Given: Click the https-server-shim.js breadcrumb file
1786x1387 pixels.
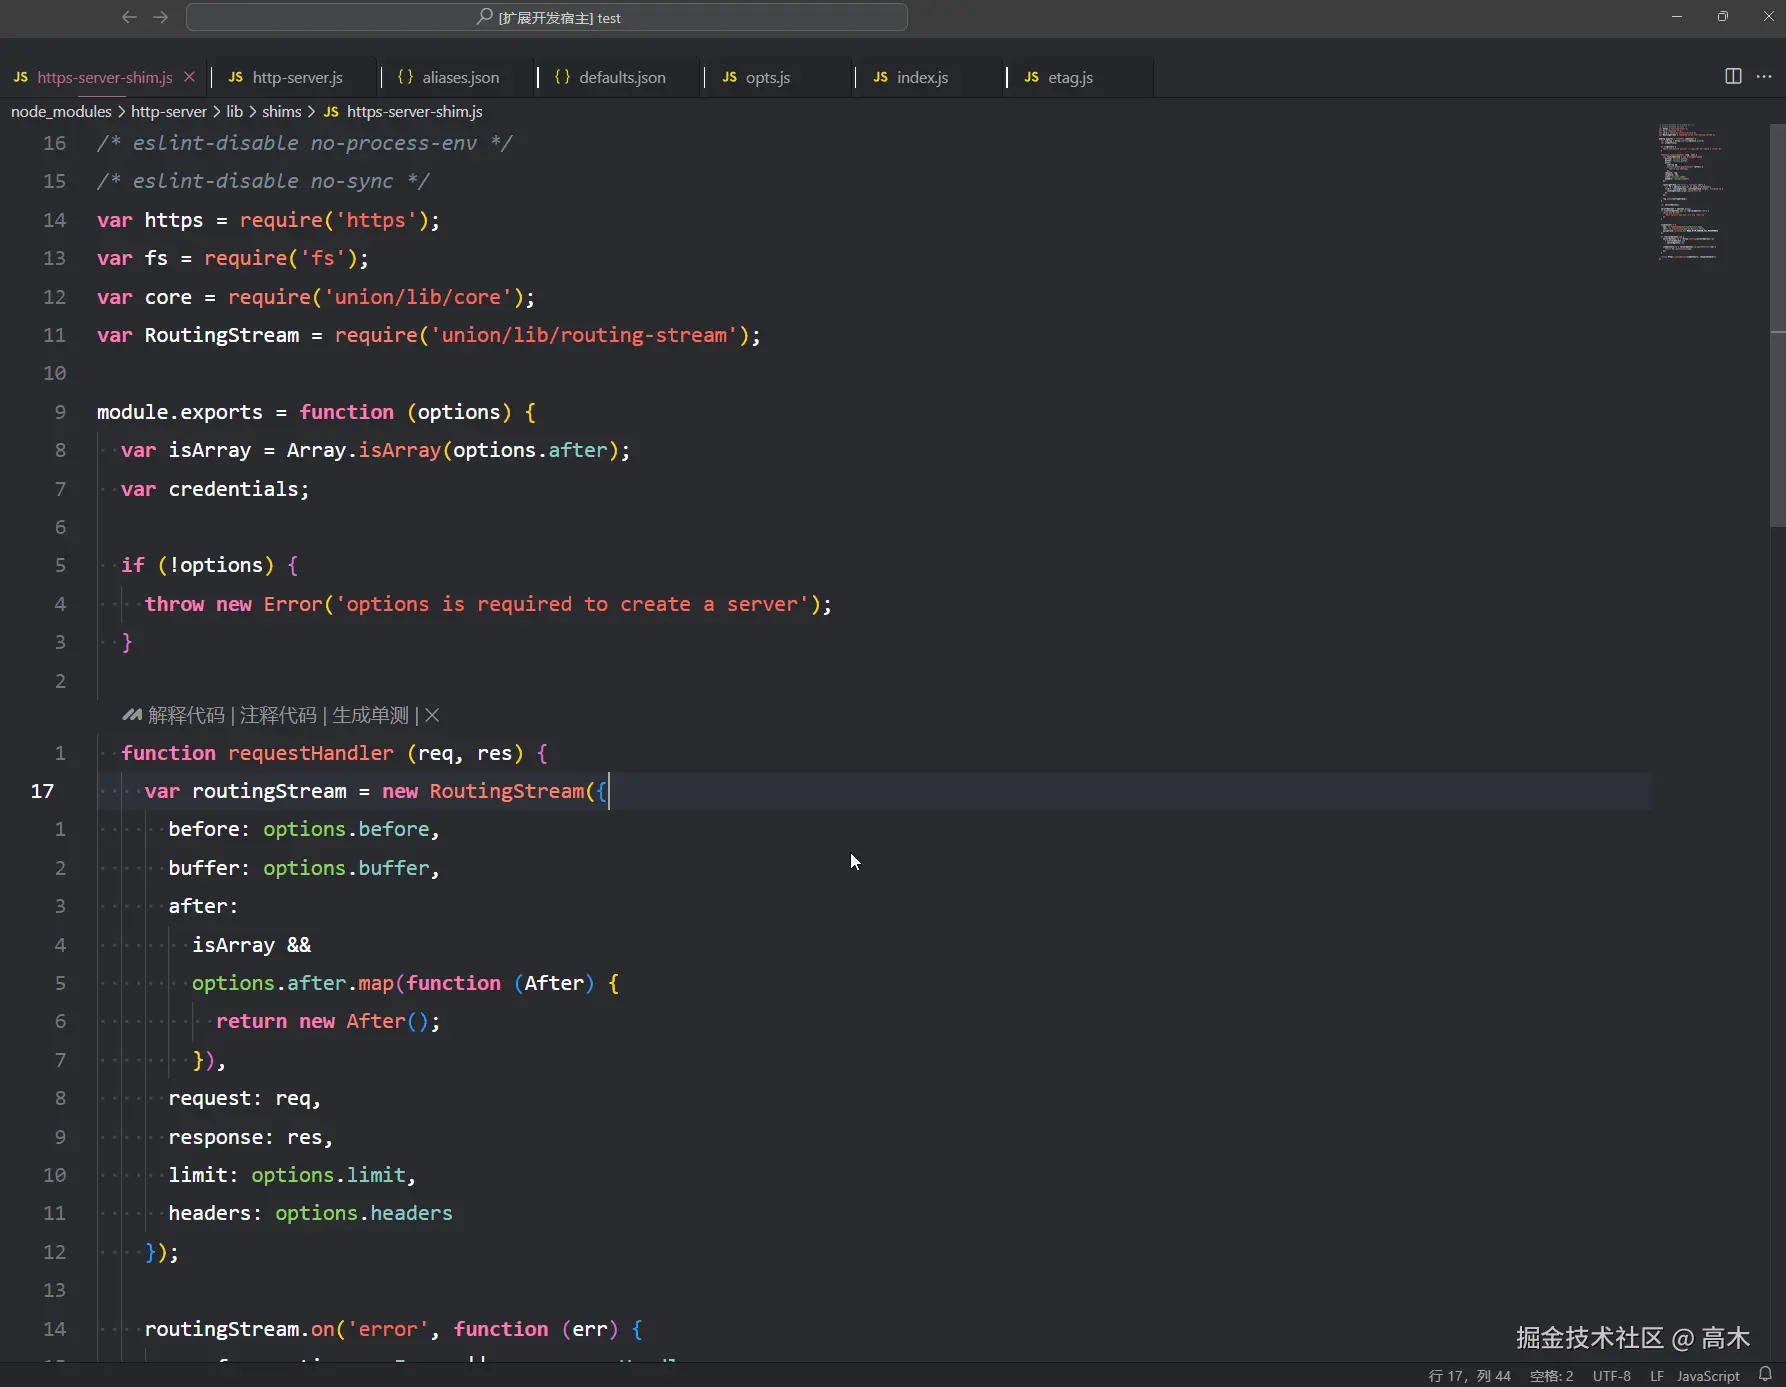Looking at the screenshot, I should (x=414, y=111).
